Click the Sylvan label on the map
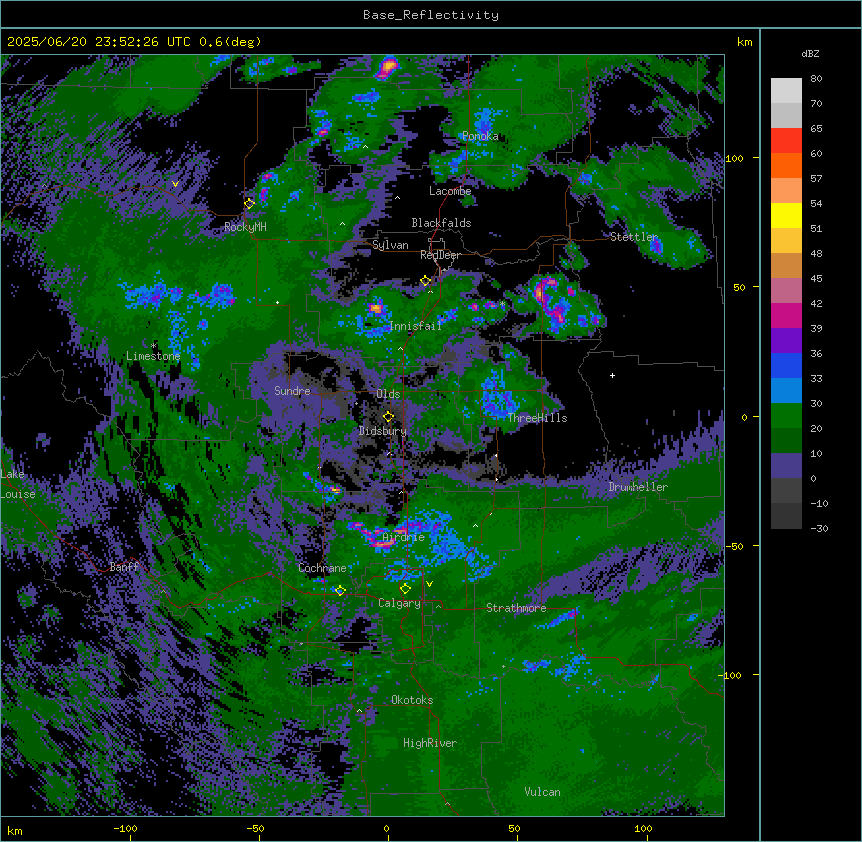Image resolution: width=862 pixels, height=842 pixels. (x=390, y=245)
